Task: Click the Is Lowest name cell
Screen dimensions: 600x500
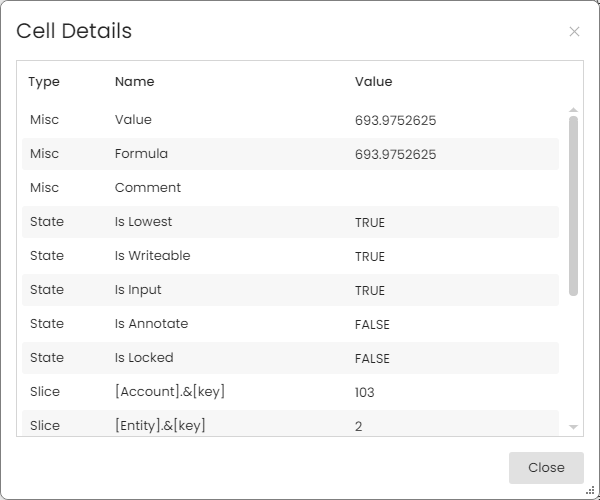Action: click(143, 221)
